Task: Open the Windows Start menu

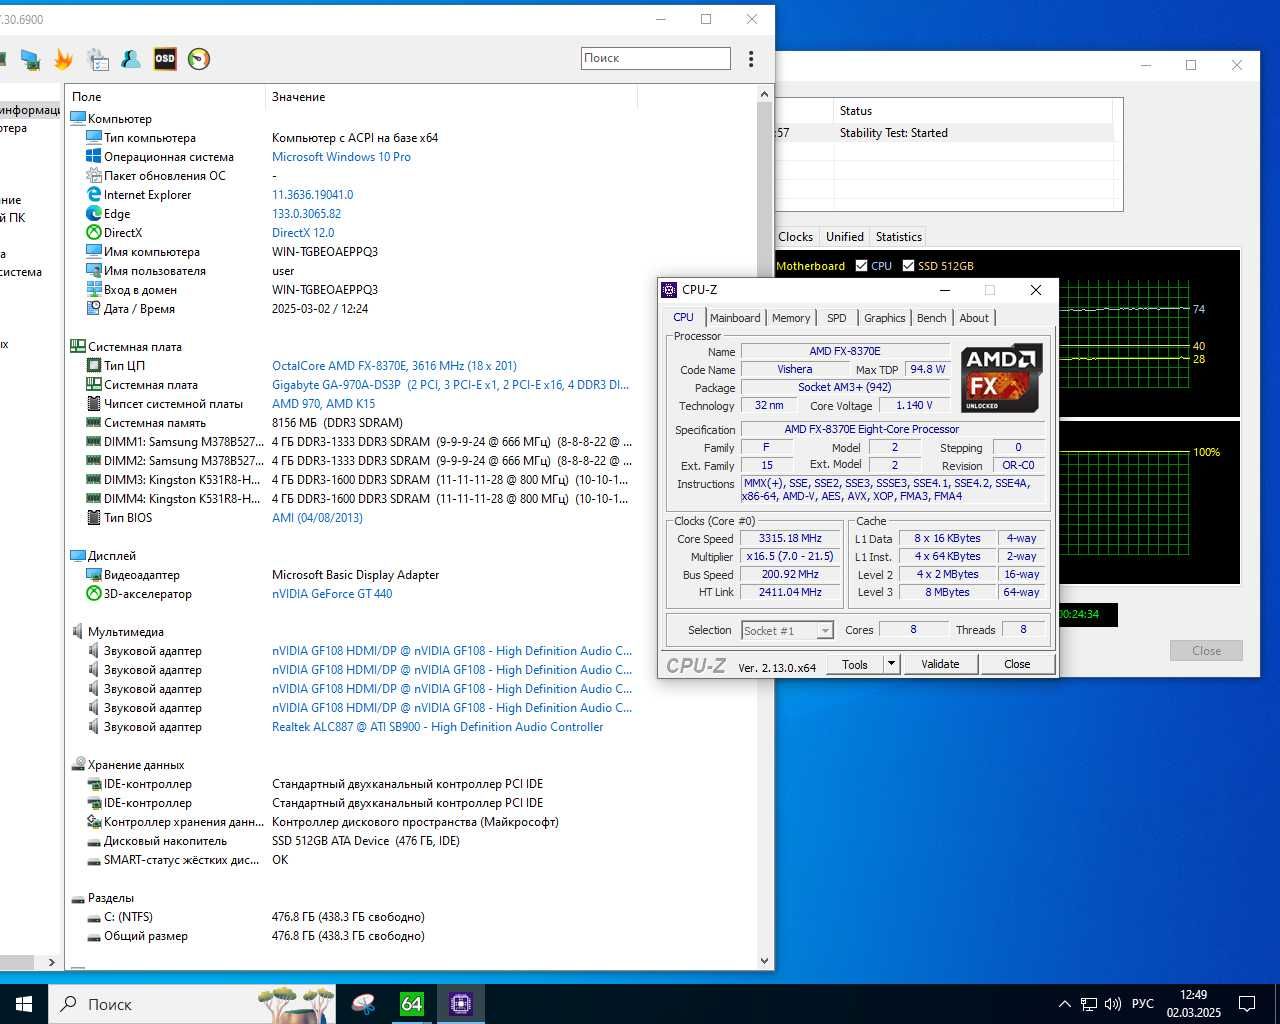Action: [x=24, y=1004]
